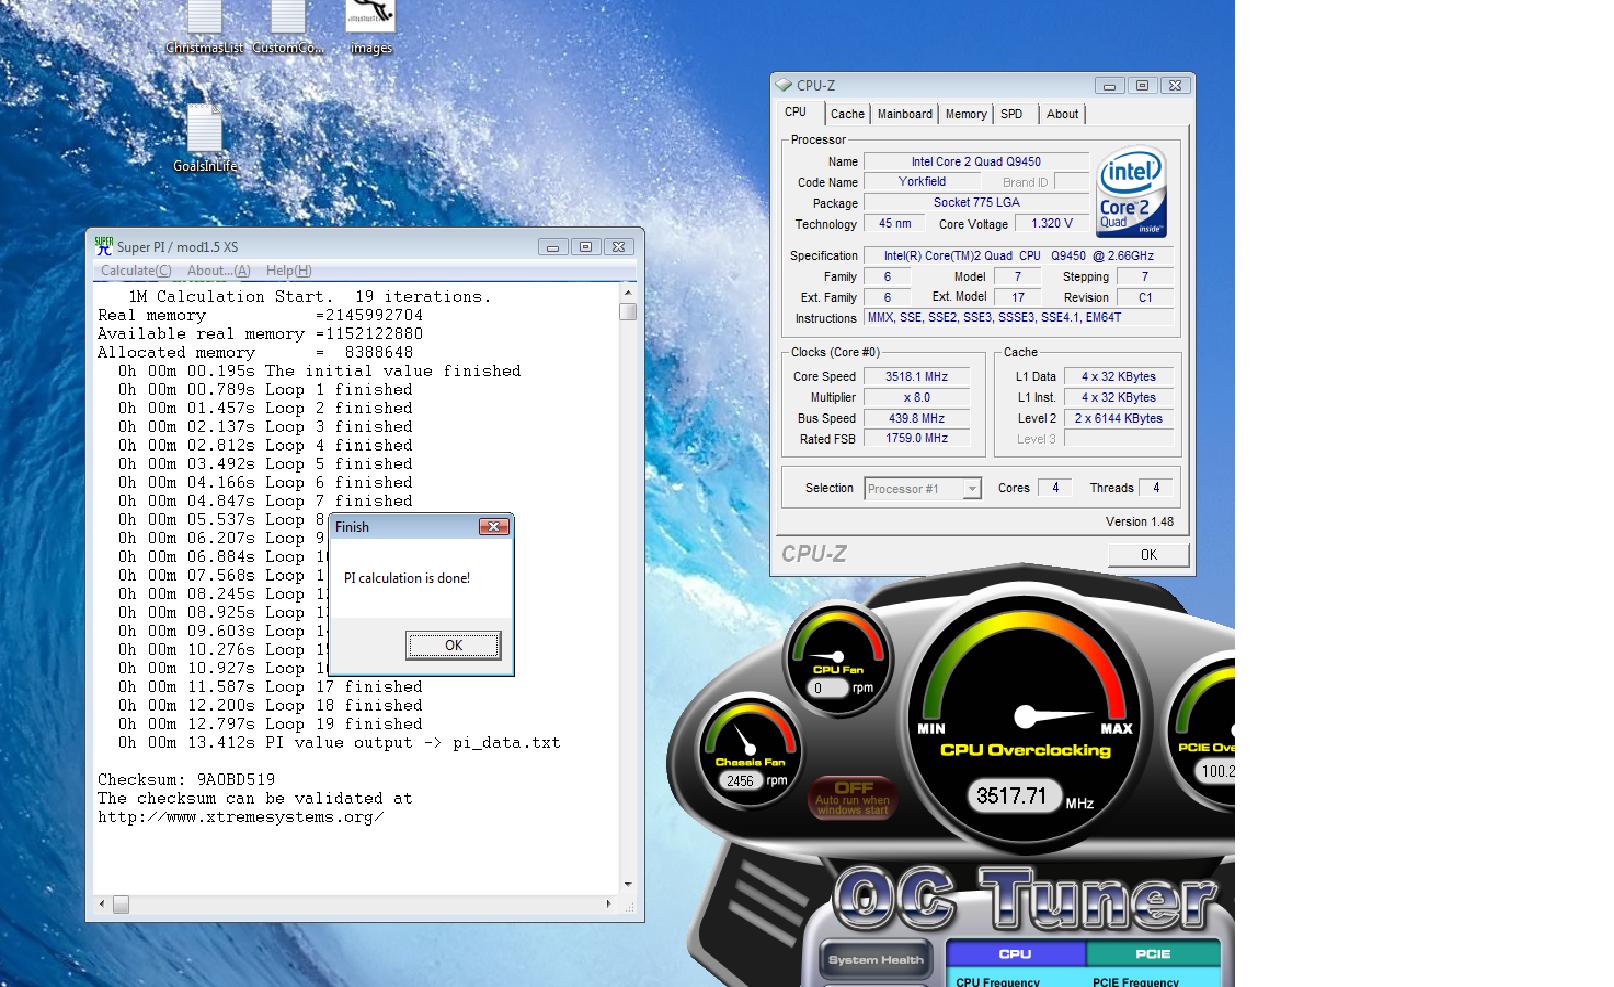Open the GoalsInLife desktop file
Screen dimensions: 1614x987
[x=205, y=138]
